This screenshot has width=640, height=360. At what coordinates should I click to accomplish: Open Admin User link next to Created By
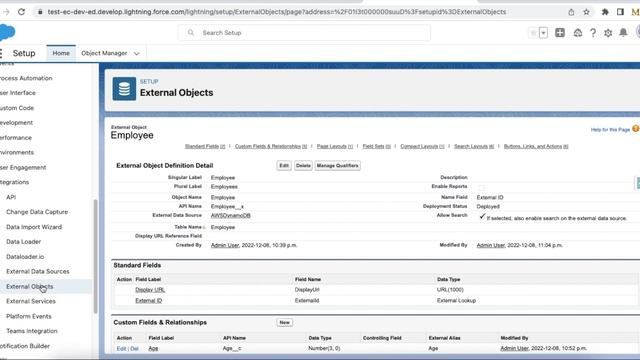pos(225,245)
